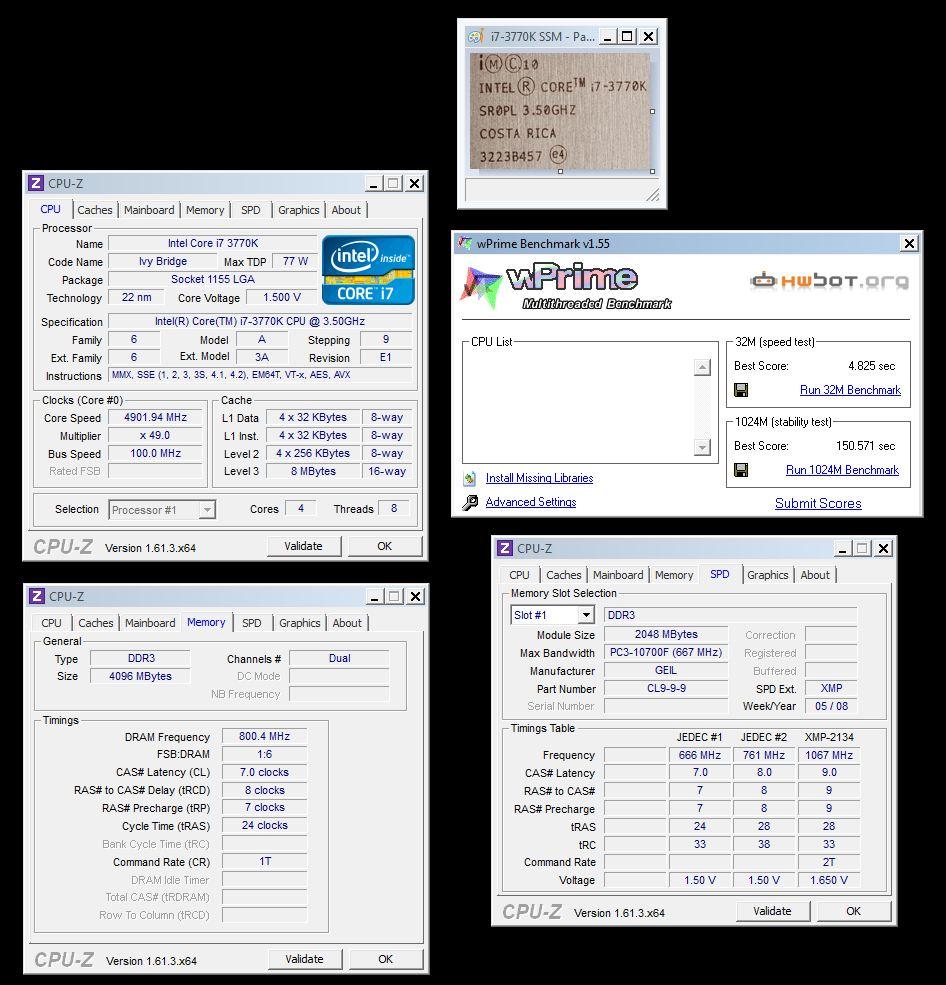The width and height of the screenshot is (946, 985).
Task: Click OK in the top-left CPU-Z window
Action: pyautogui.click(x=384, y=546)
